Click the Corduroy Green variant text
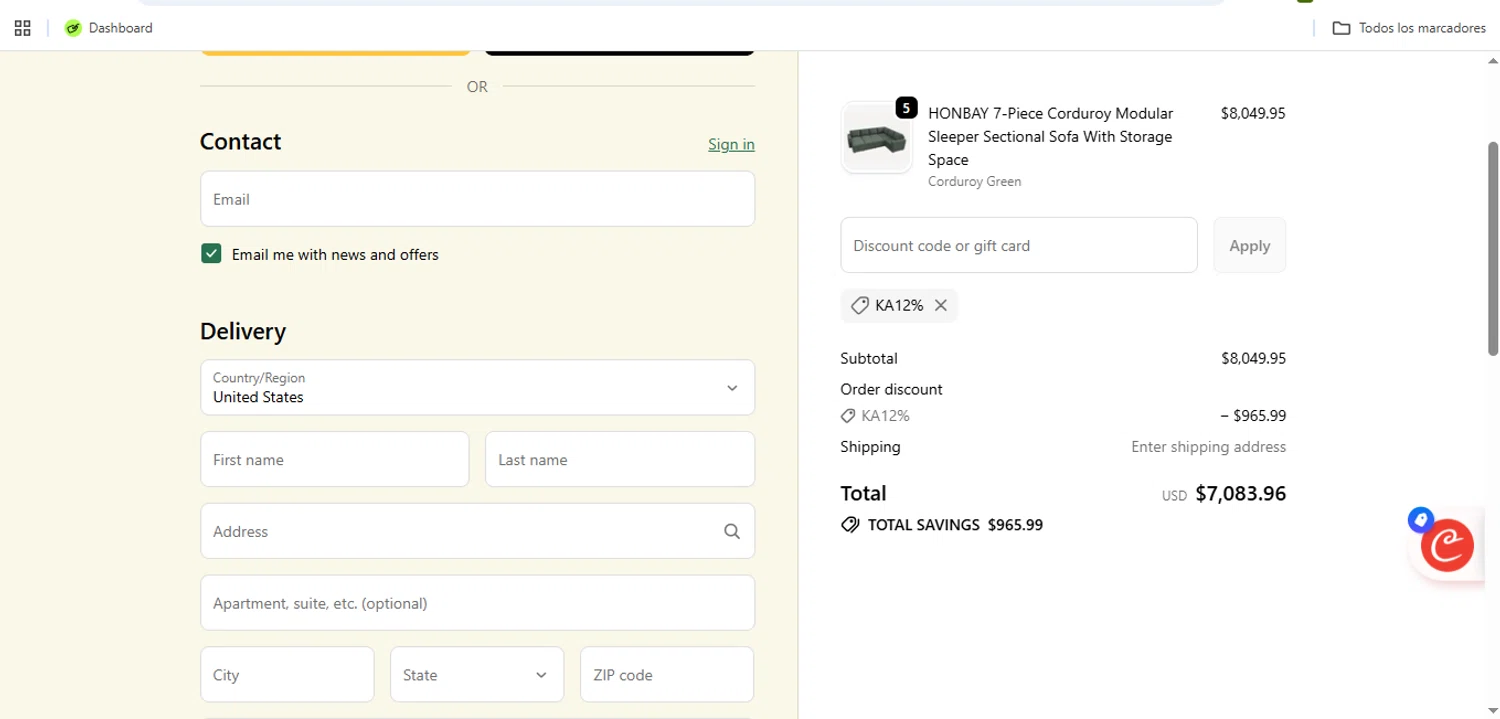 point(974,182)
